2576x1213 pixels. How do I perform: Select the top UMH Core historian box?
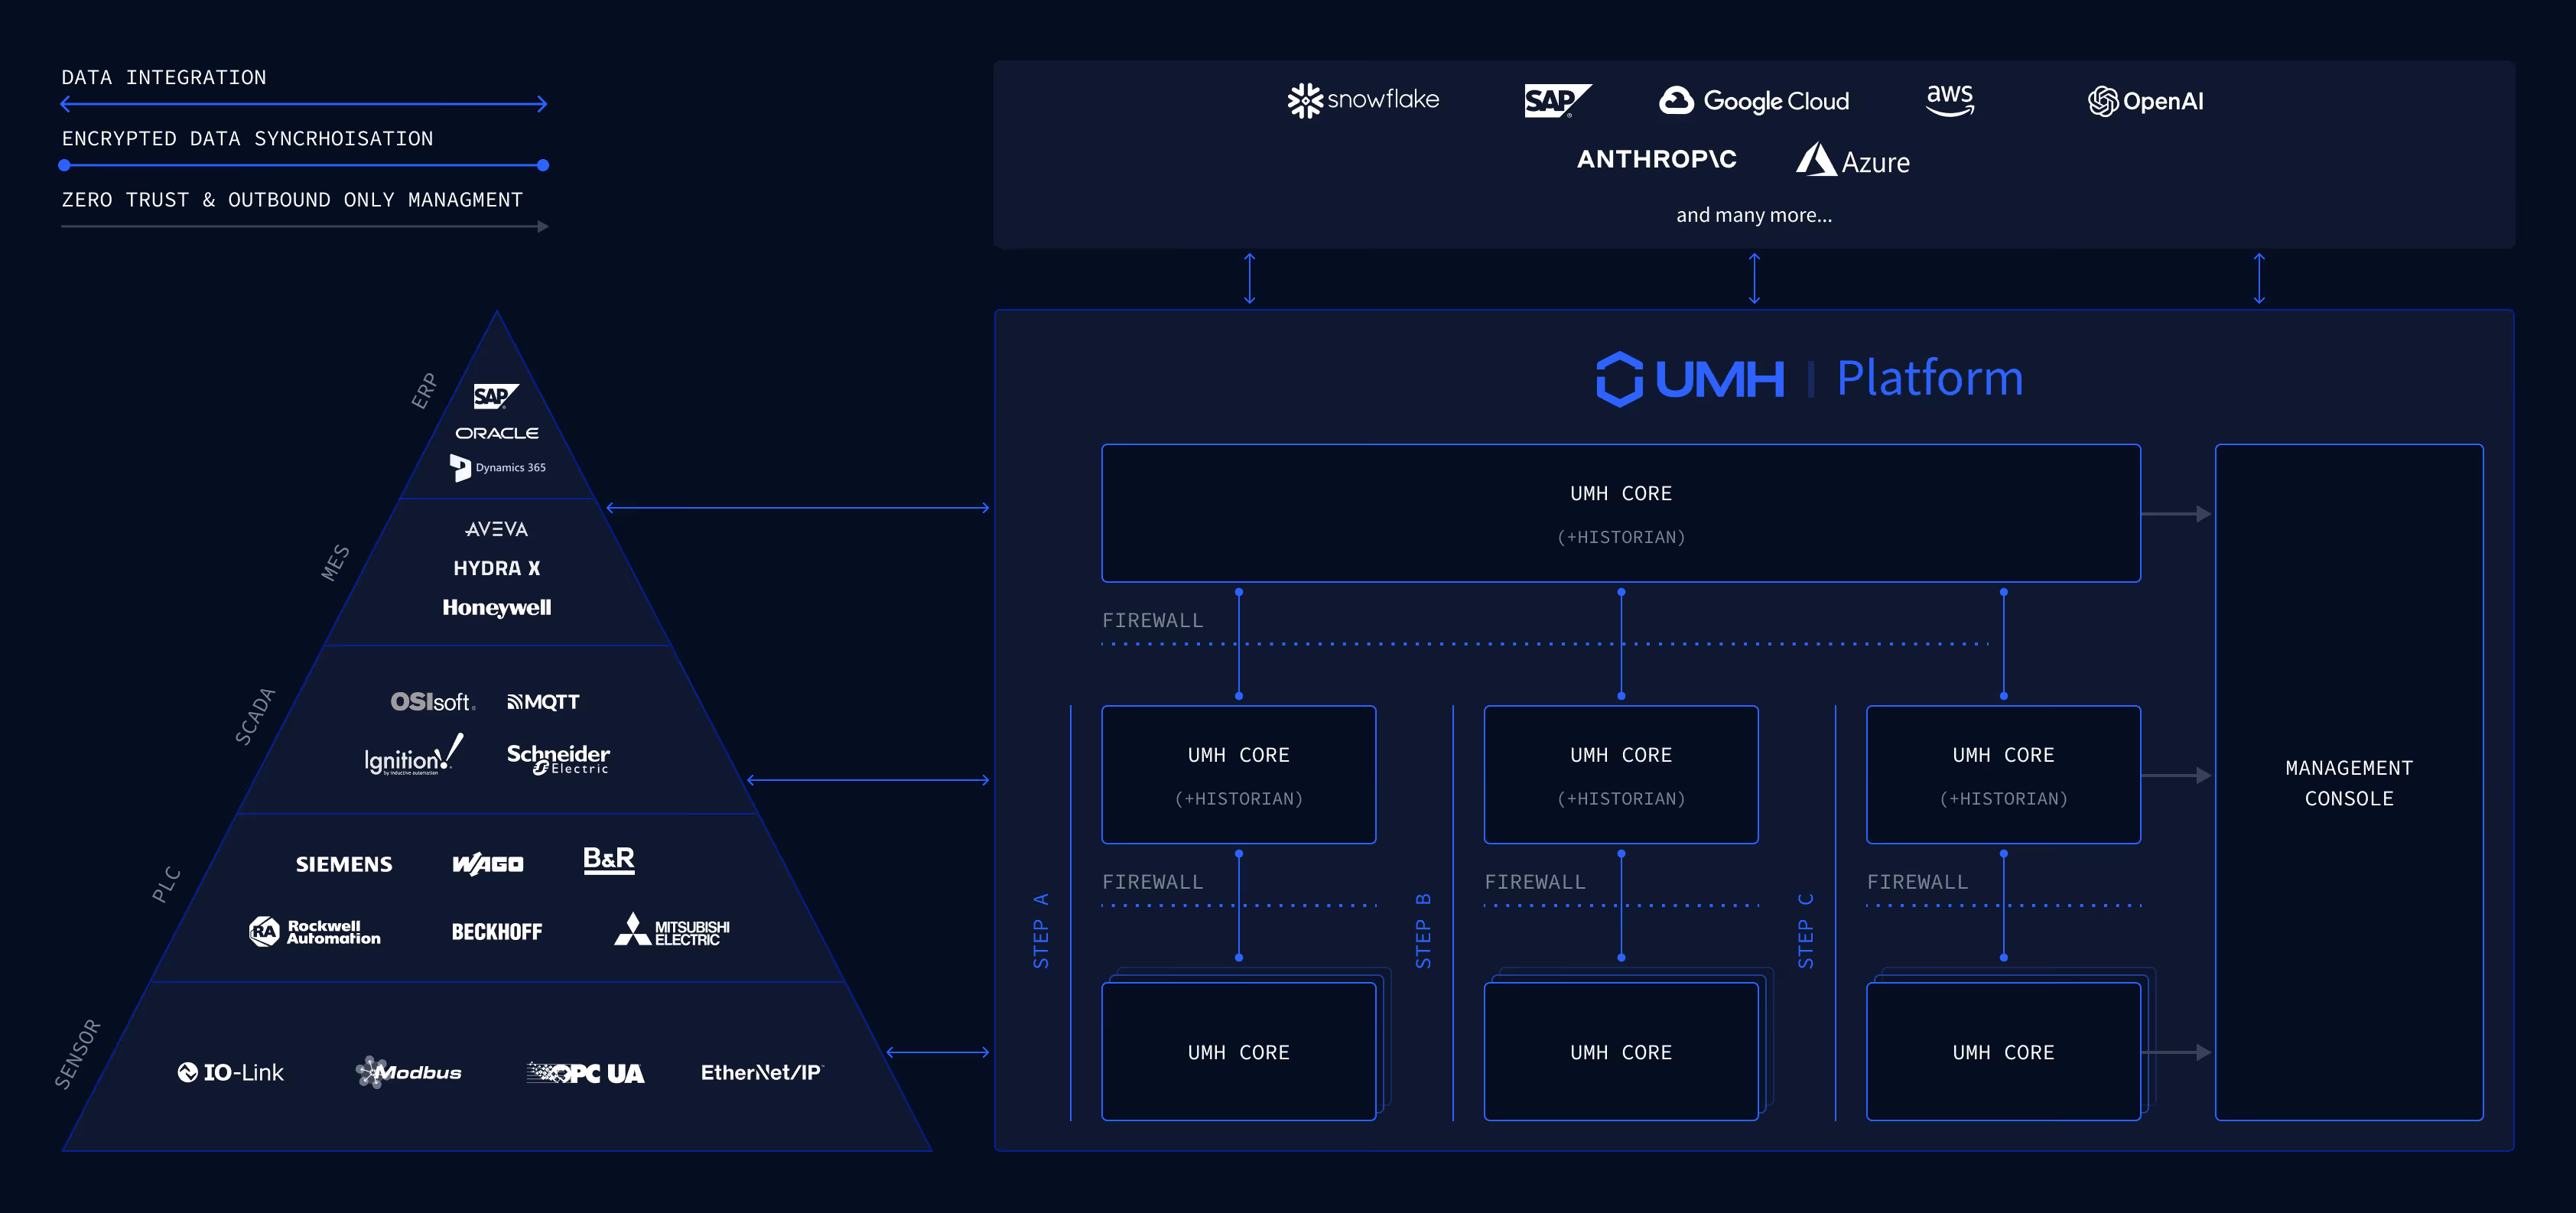point(1620,513)
